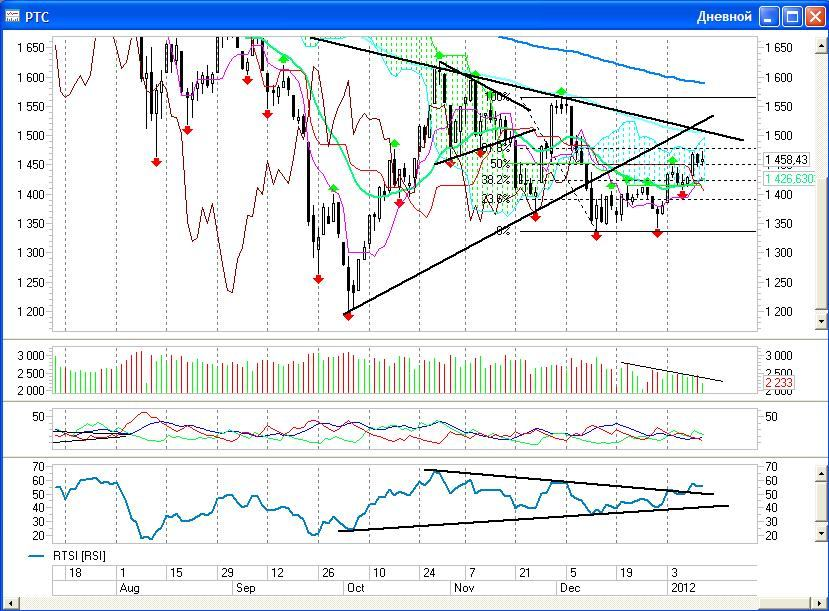The width and height of the screenshot is (829, 611).
Task: Click the "2012" year label on the time axis
Action: (x=683, y=588)
